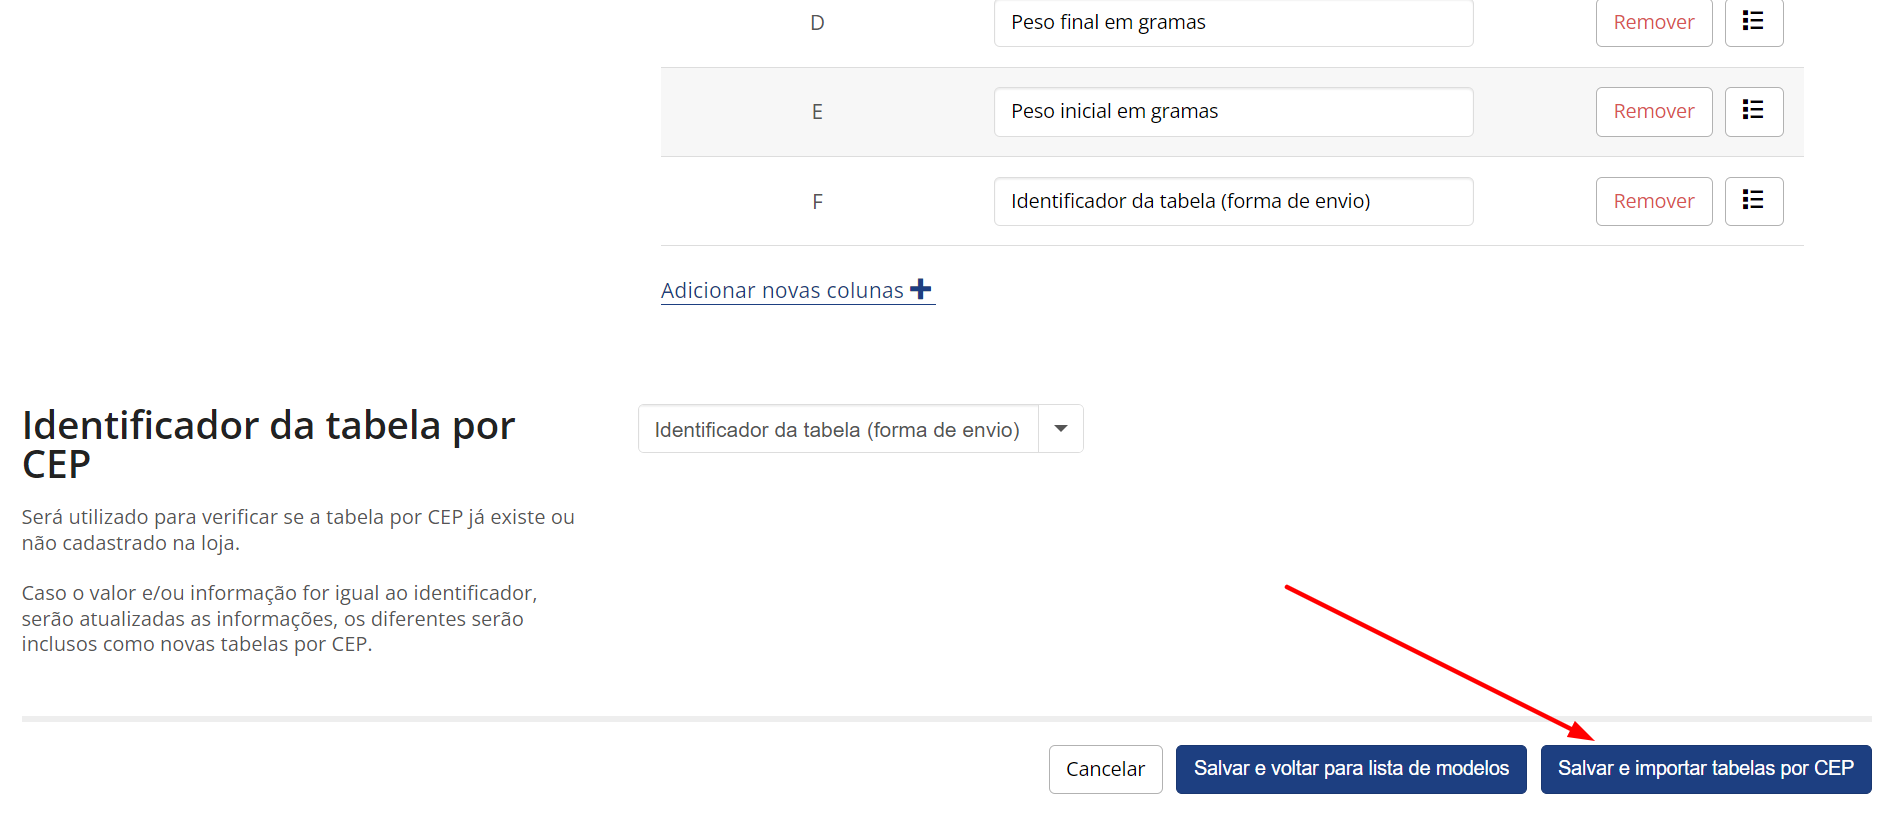The image size is (1890, 840).
Task: Remove column E Peso inicial
Action: 1654,111
